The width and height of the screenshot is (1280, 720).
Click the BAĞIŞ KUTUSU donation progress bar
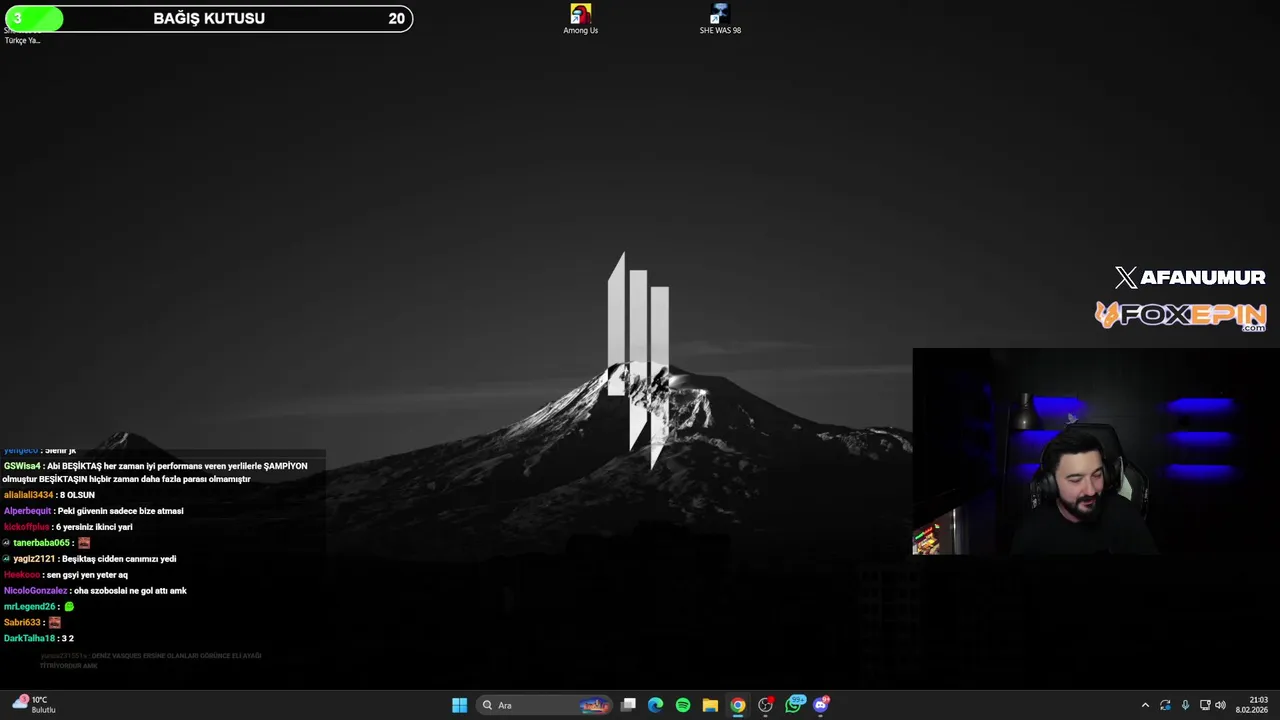point(208,18)
